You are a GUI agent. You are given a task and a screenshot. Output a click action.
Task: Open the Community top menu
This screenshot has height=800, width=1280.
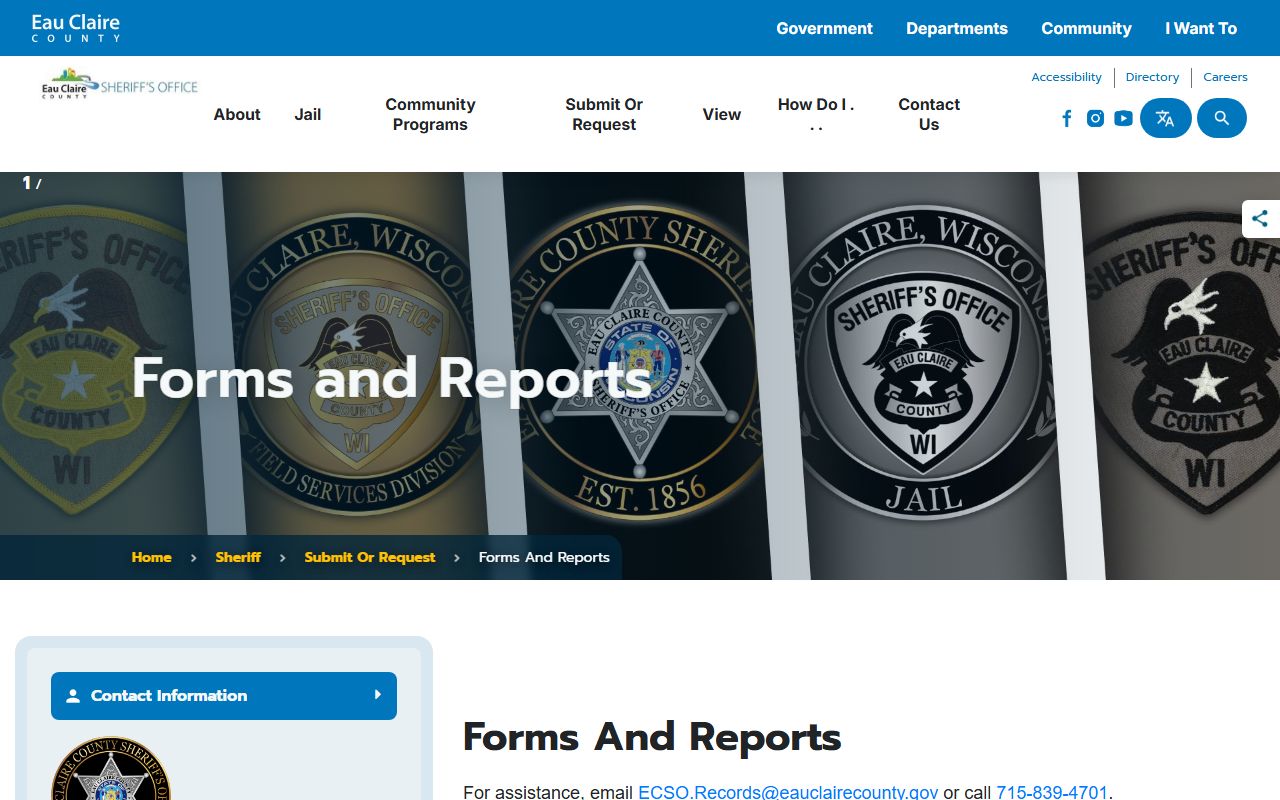1086,28
